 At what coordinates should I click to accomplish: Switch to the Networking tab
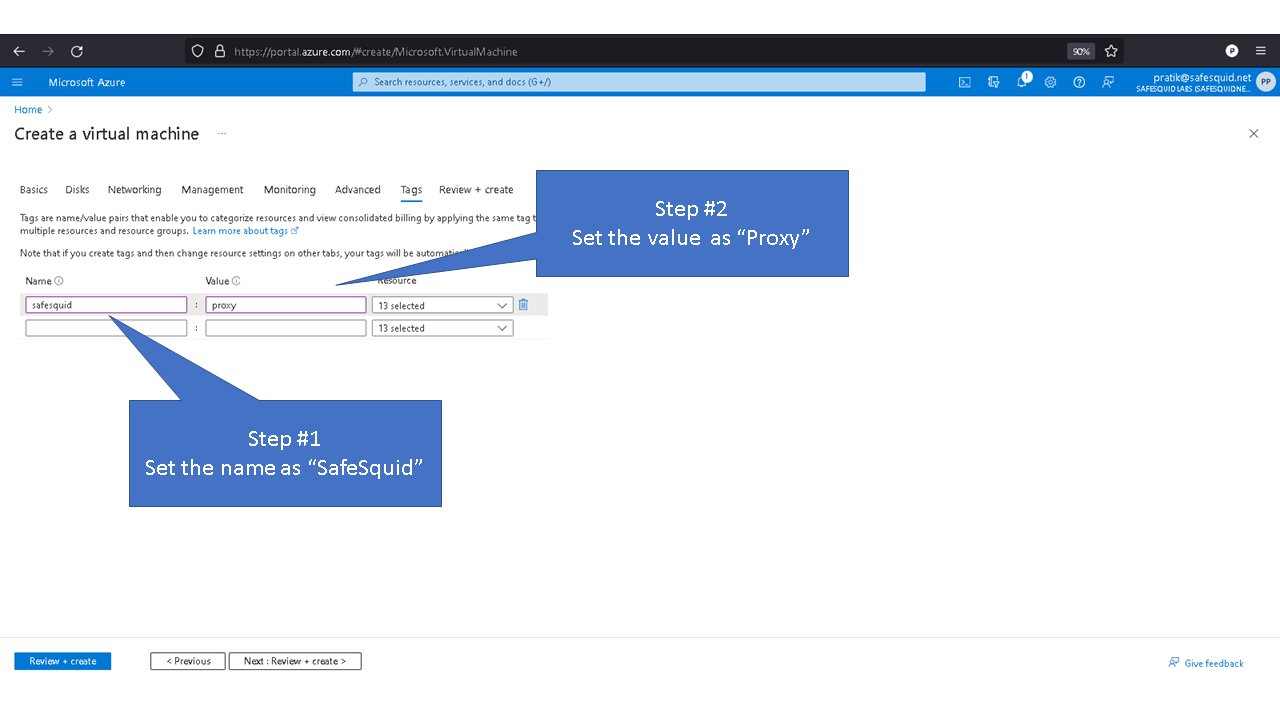click(134, 190)
